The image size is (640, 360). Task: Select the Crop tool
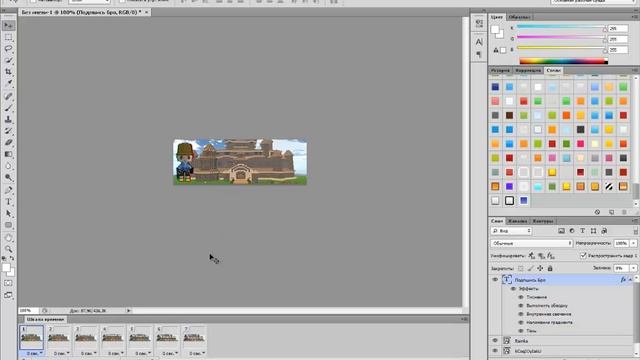click(x=8, y=72)
